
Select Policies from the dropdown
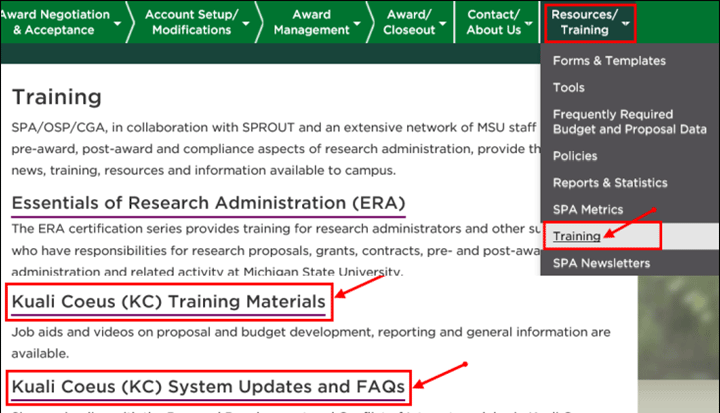tap(575, 156)
